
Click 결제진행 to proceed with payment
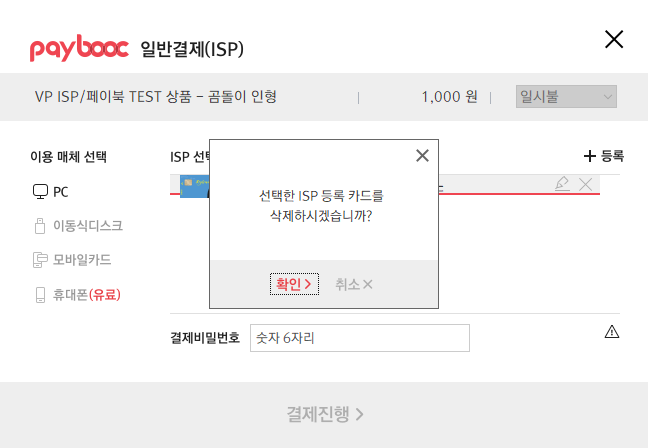tap(324, 414)
